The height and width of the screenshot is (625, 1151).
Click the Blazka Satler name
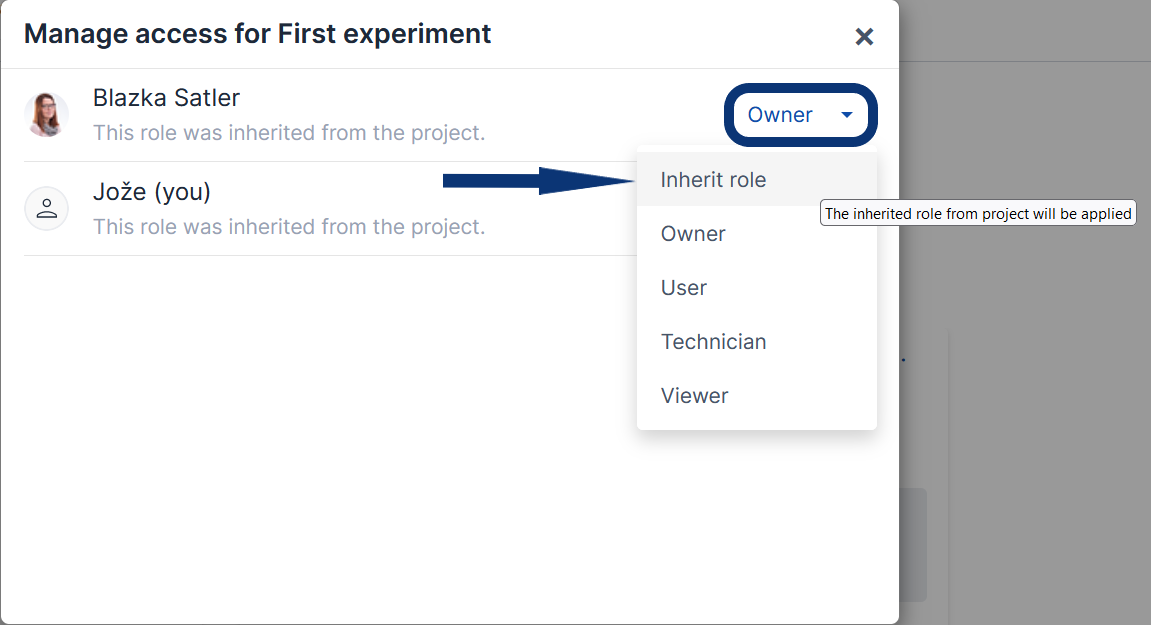(166, 98)
